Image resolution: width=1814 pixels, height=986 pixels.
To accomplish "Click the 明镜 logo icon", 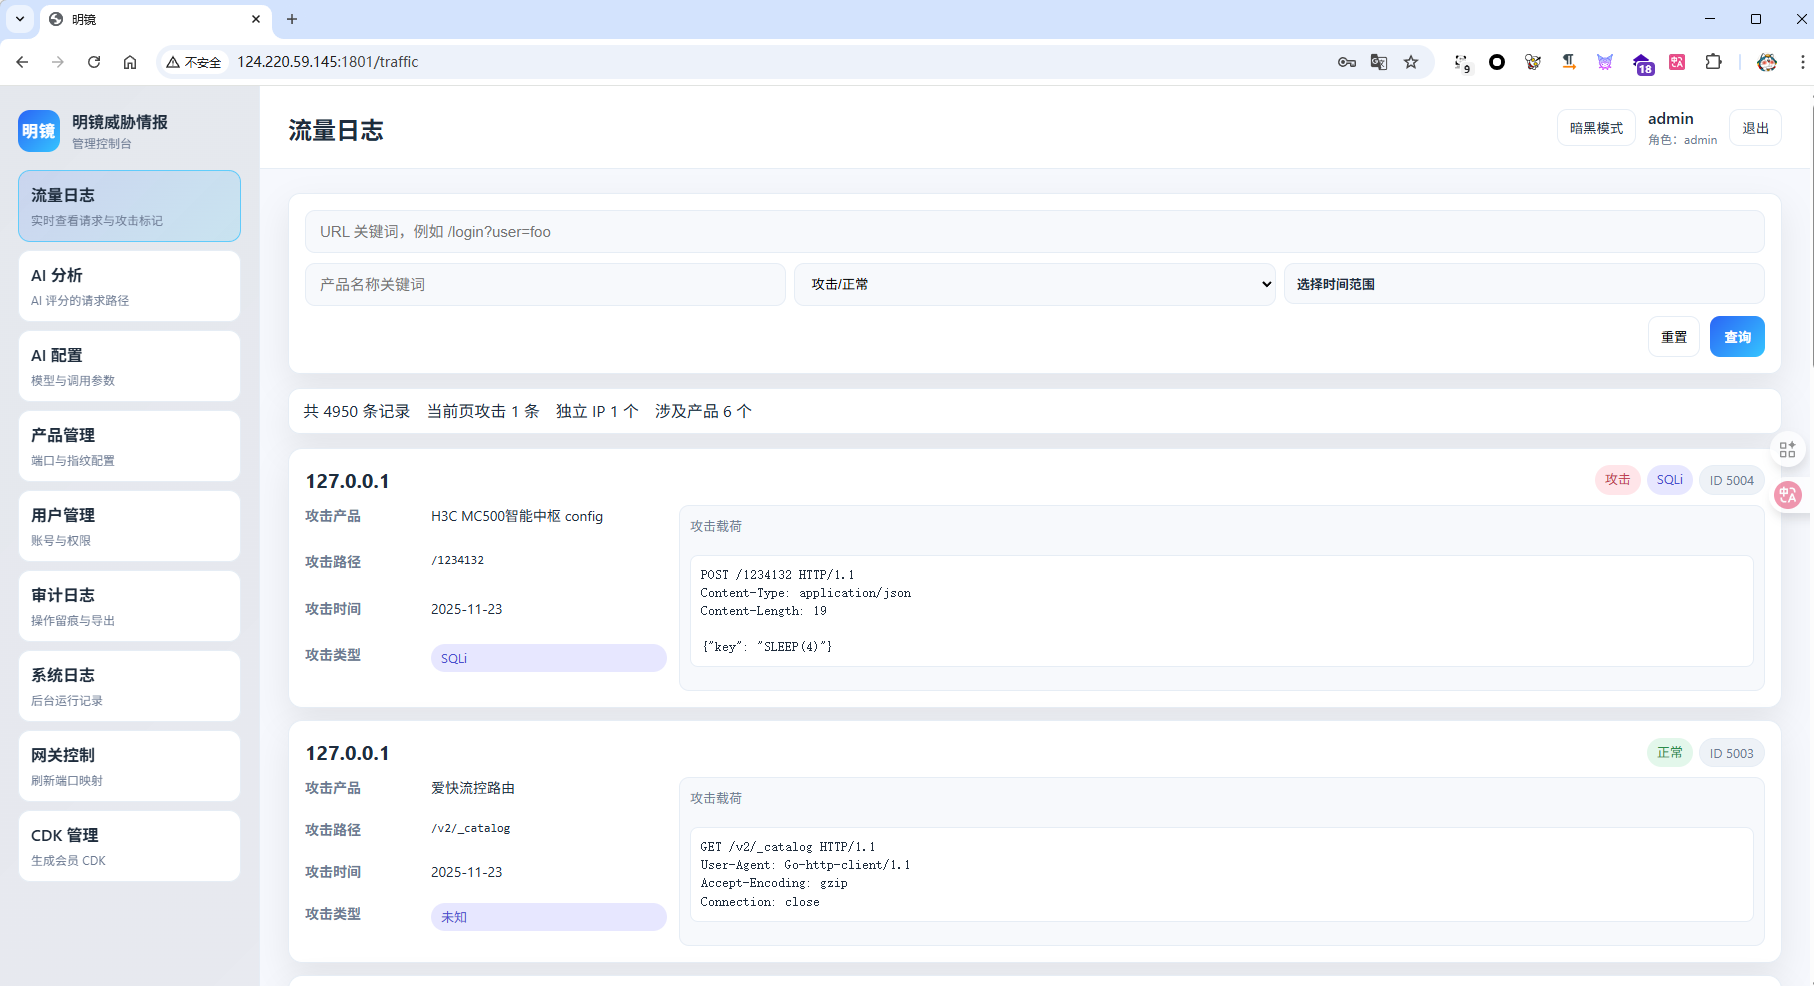I will 39,131.
